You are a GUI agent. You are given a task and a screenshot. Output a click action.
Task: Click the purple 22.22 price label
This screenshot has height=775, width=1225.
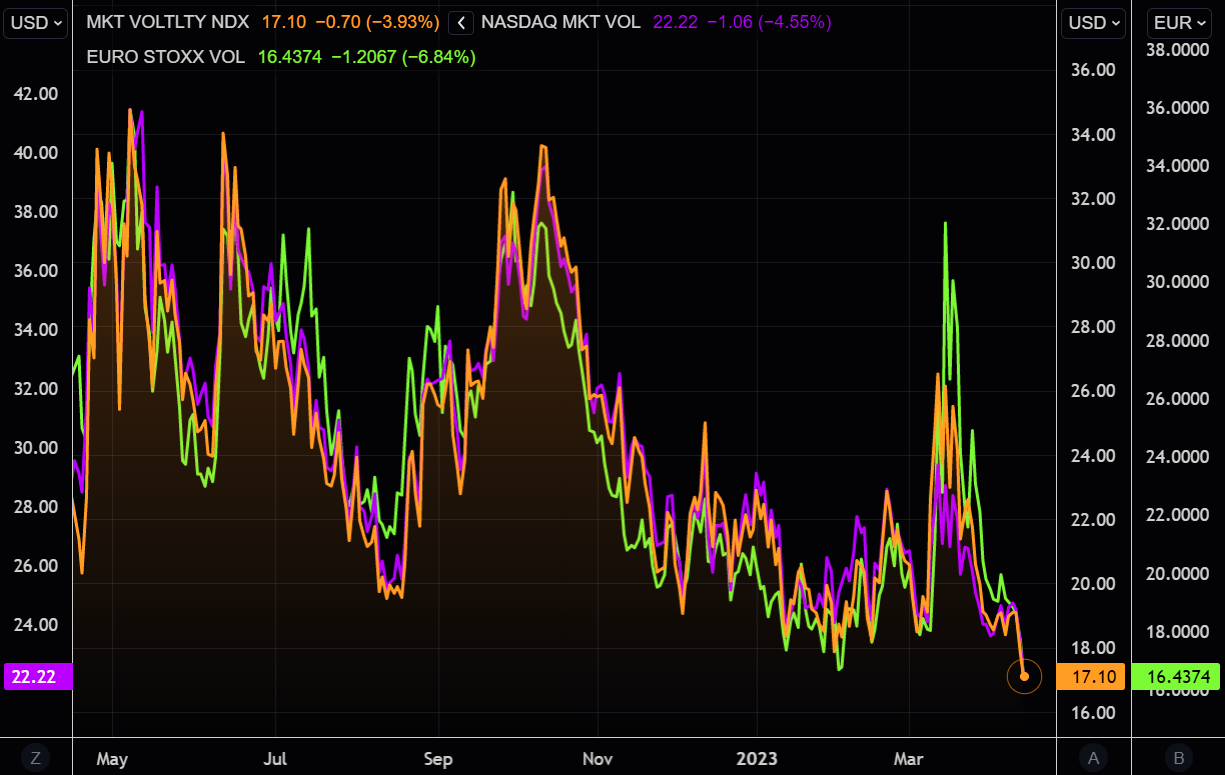pyautogui.click(x=38, y=677)
